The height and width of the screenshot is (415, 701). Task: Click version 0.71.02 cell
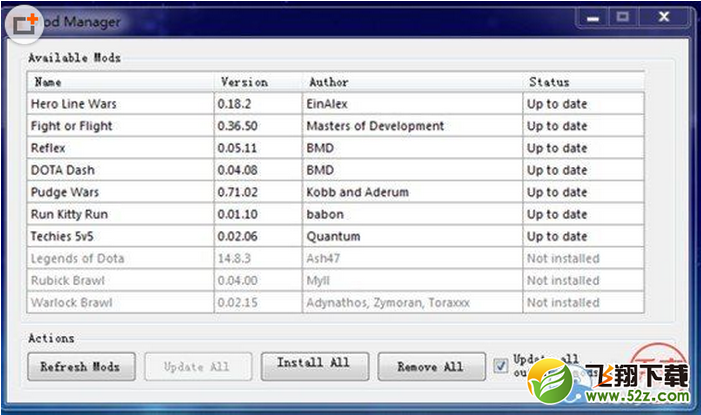258,192
